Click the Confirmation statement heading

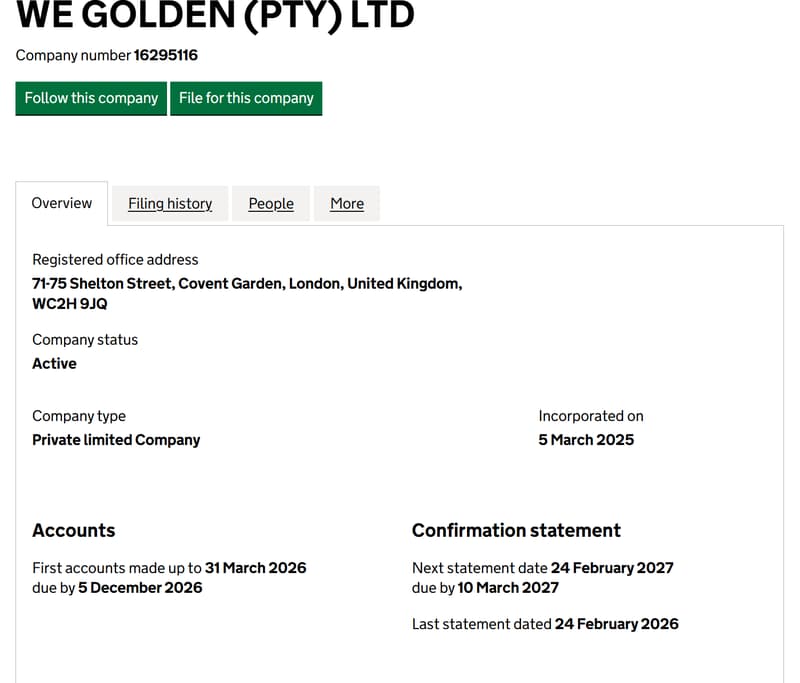(x=516, y=530)
